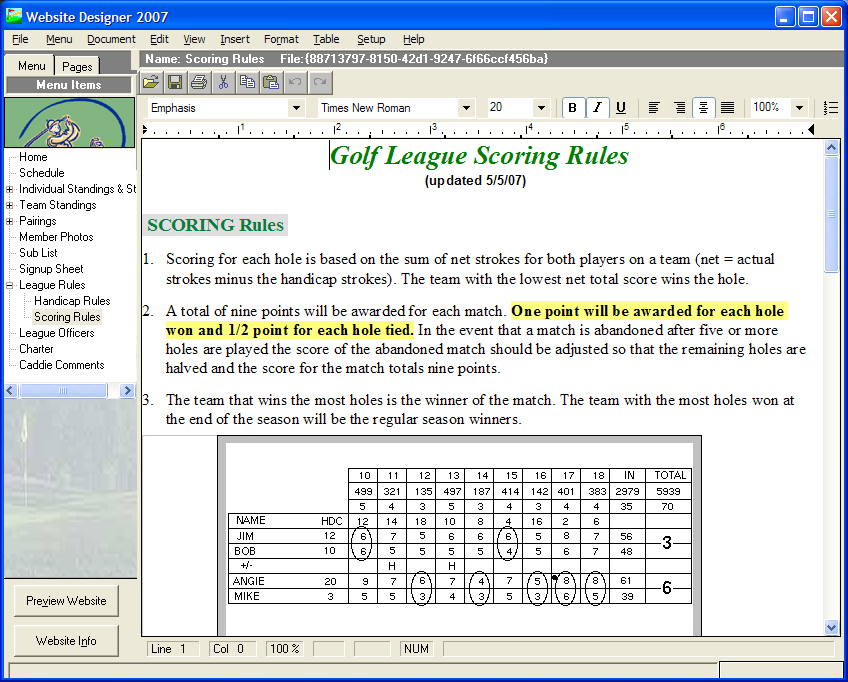The width and height of the screenshot is (848, 682).
Task: Switch to the Menu tab
Action: point(31,65)
